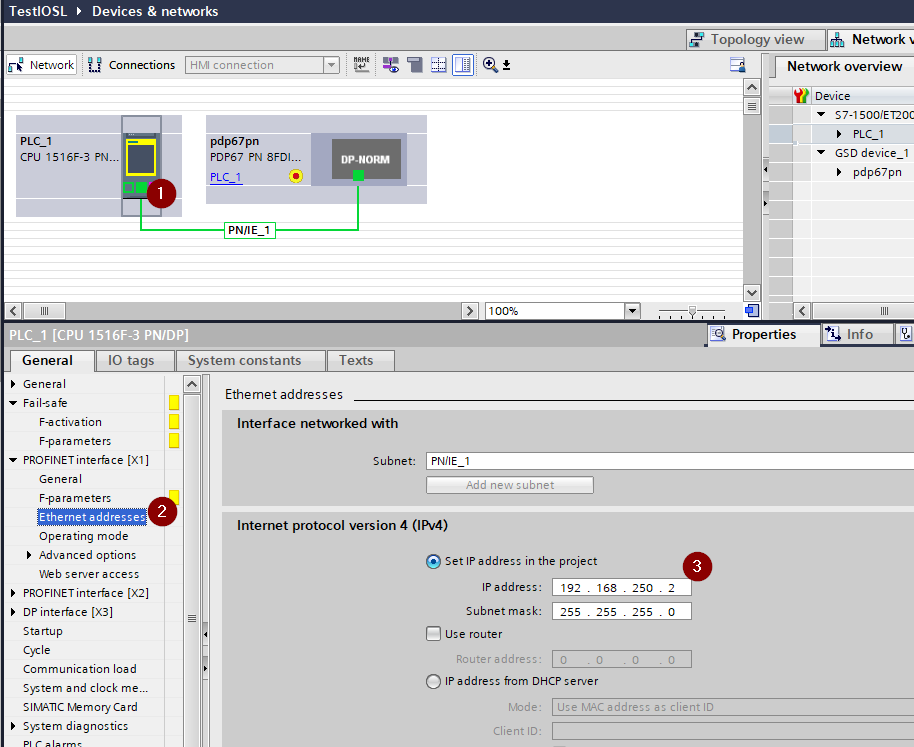Expand pdp67pn row in Network overview
The width and height of the screenshot is (914, 747).
[x=839, y=172]
